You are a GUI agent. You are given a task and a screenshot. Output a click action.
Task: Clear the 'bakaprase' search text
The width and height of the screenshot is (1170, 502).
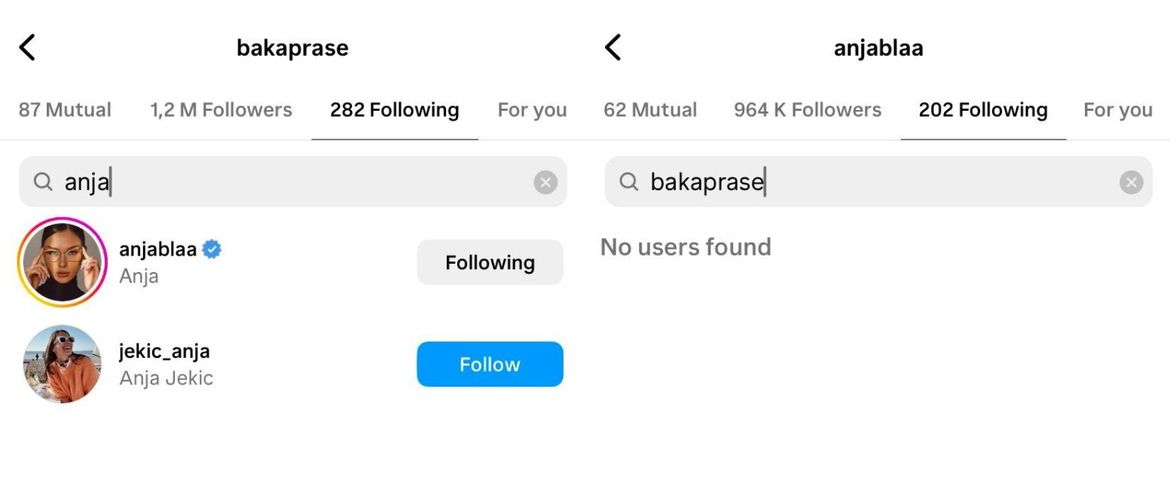click(x=1131, y=182)
